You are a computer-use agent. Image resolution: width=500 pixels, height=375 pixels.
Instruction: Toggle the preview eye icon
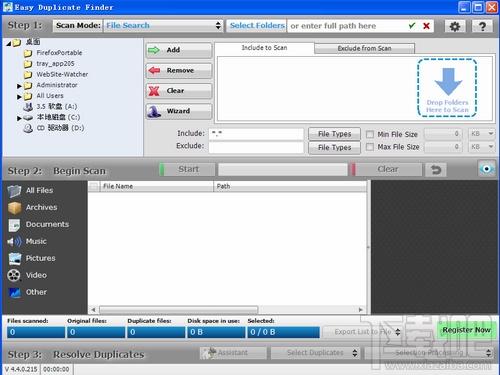pos(487,169)
